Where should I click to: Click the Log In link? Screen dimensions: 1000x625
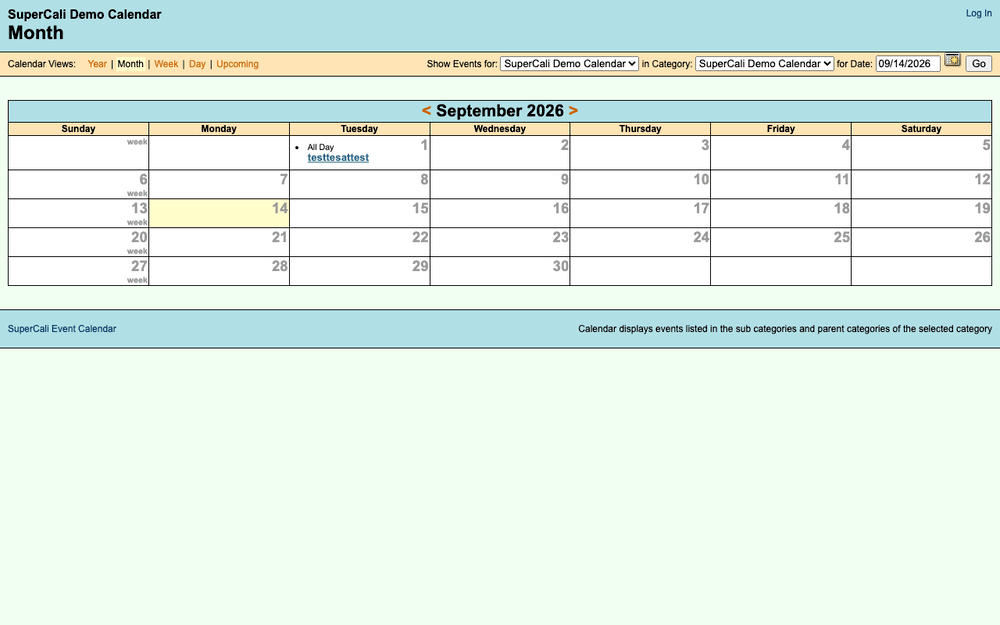(x=978, y=13)
